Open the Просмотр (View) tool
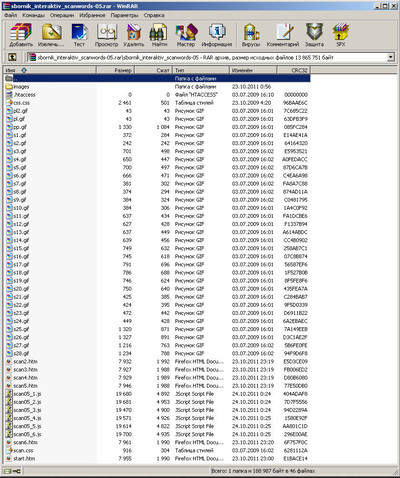The image size is (400, 478). pos(106,35)
